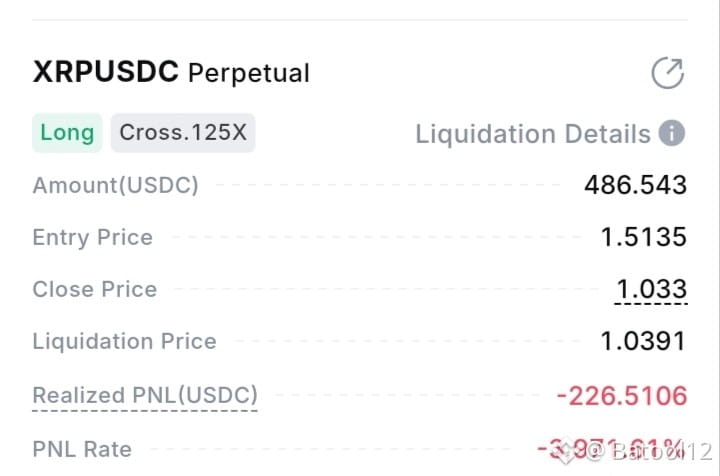Tap the entry price value 1.5135
The height and width of the screenshot is (476, 720).
(644, 237)
